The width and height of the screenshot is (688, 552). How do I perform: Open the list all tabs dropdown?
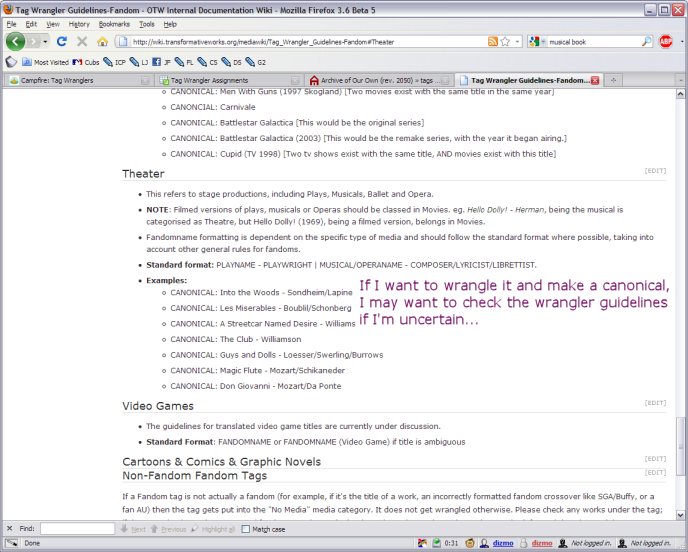pyautogui.click(x=681, y=80)
